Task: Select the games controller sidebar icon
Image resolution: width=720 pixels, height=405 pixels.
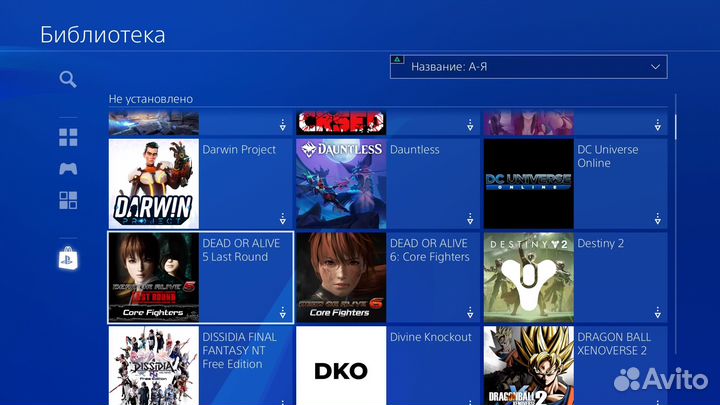Action: point(68,169)
